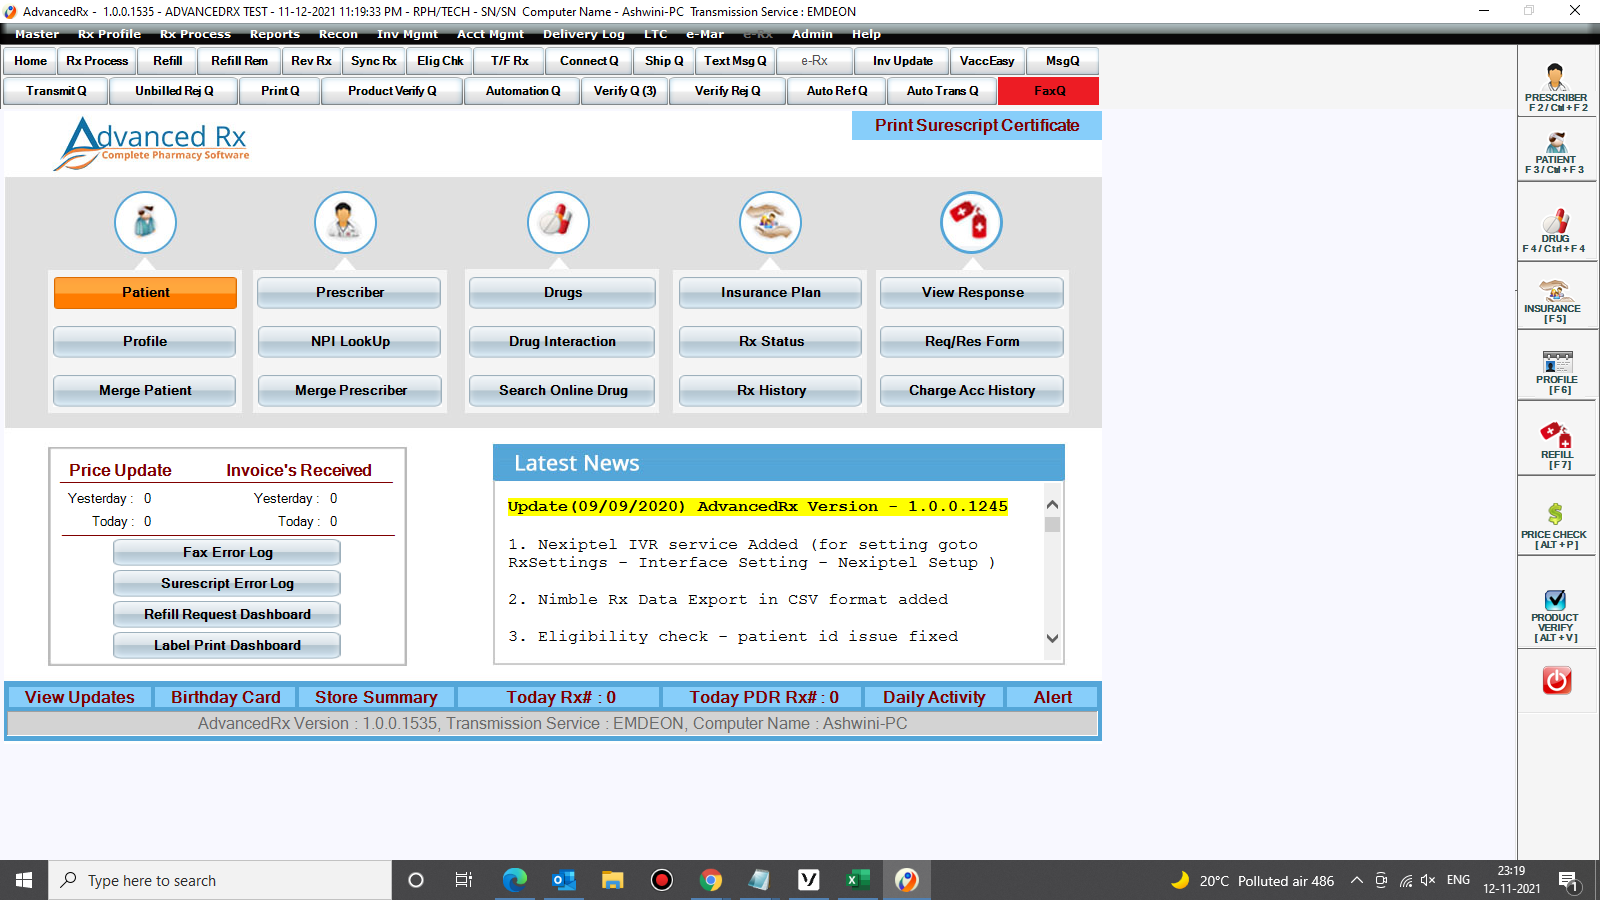Select the Verify Q (3) tab
This screenshot has width=1600, height=900.
pos(624,91)
